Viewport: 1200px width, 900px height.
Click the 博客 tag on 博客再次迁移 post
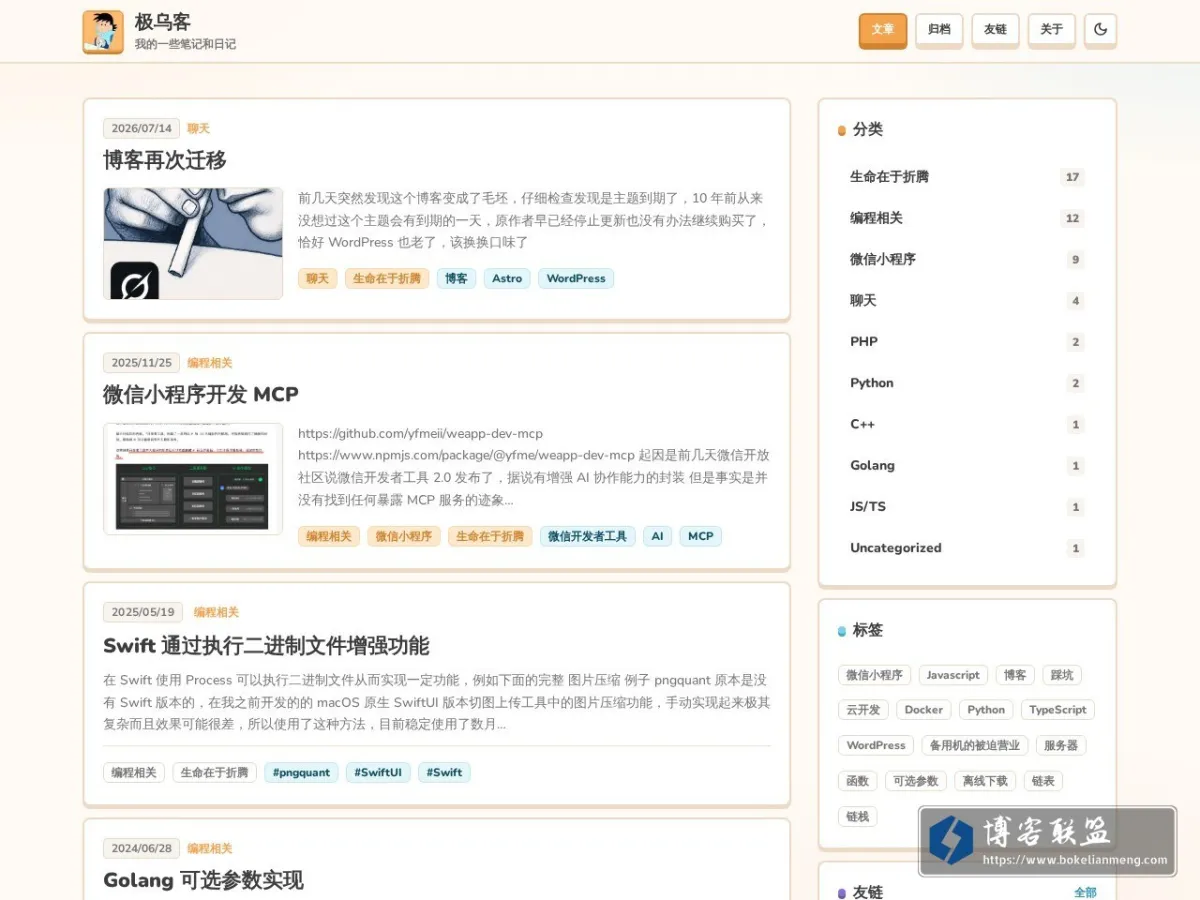click(x=456, y=279)
